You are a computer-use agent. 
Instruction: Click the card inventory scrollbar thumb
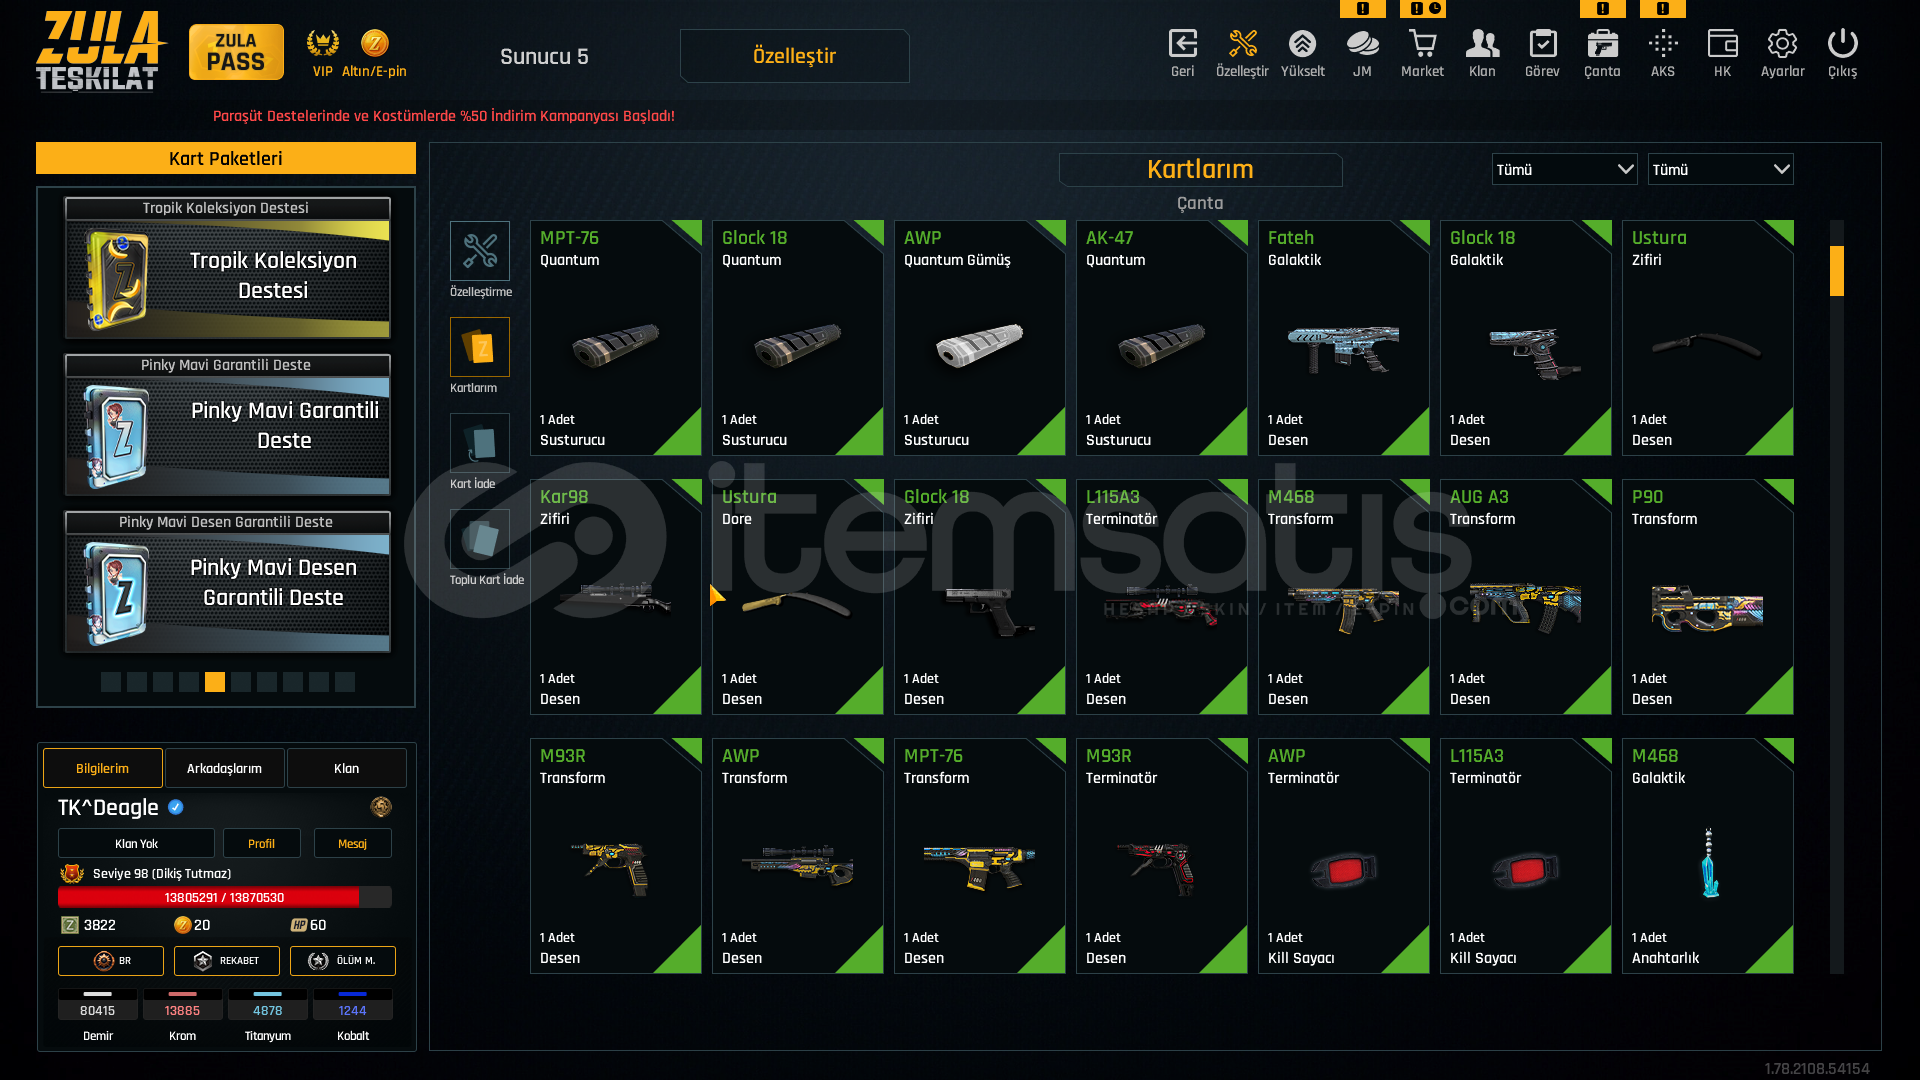[x=1837, y=271]
